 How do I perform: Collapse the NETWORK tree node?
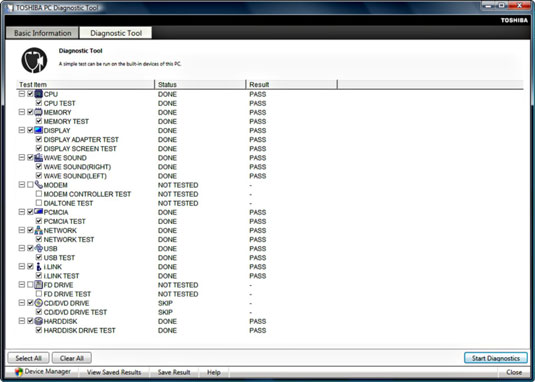pyautogui.click(x=21, y=230)
